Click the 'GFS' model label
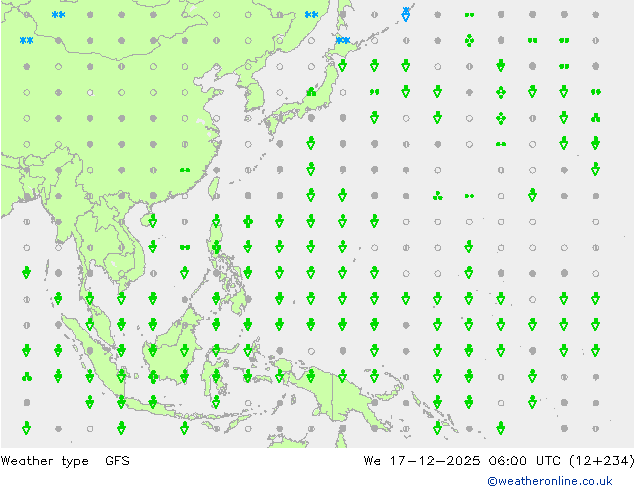 click(x=117, y=460)
